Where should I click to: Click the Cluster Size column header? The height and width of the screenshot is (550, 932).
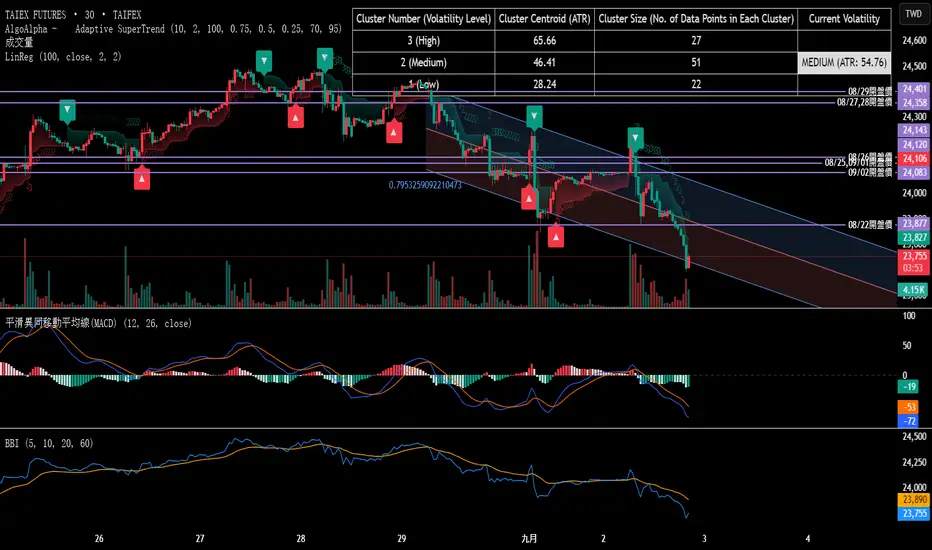coord(696,19)
